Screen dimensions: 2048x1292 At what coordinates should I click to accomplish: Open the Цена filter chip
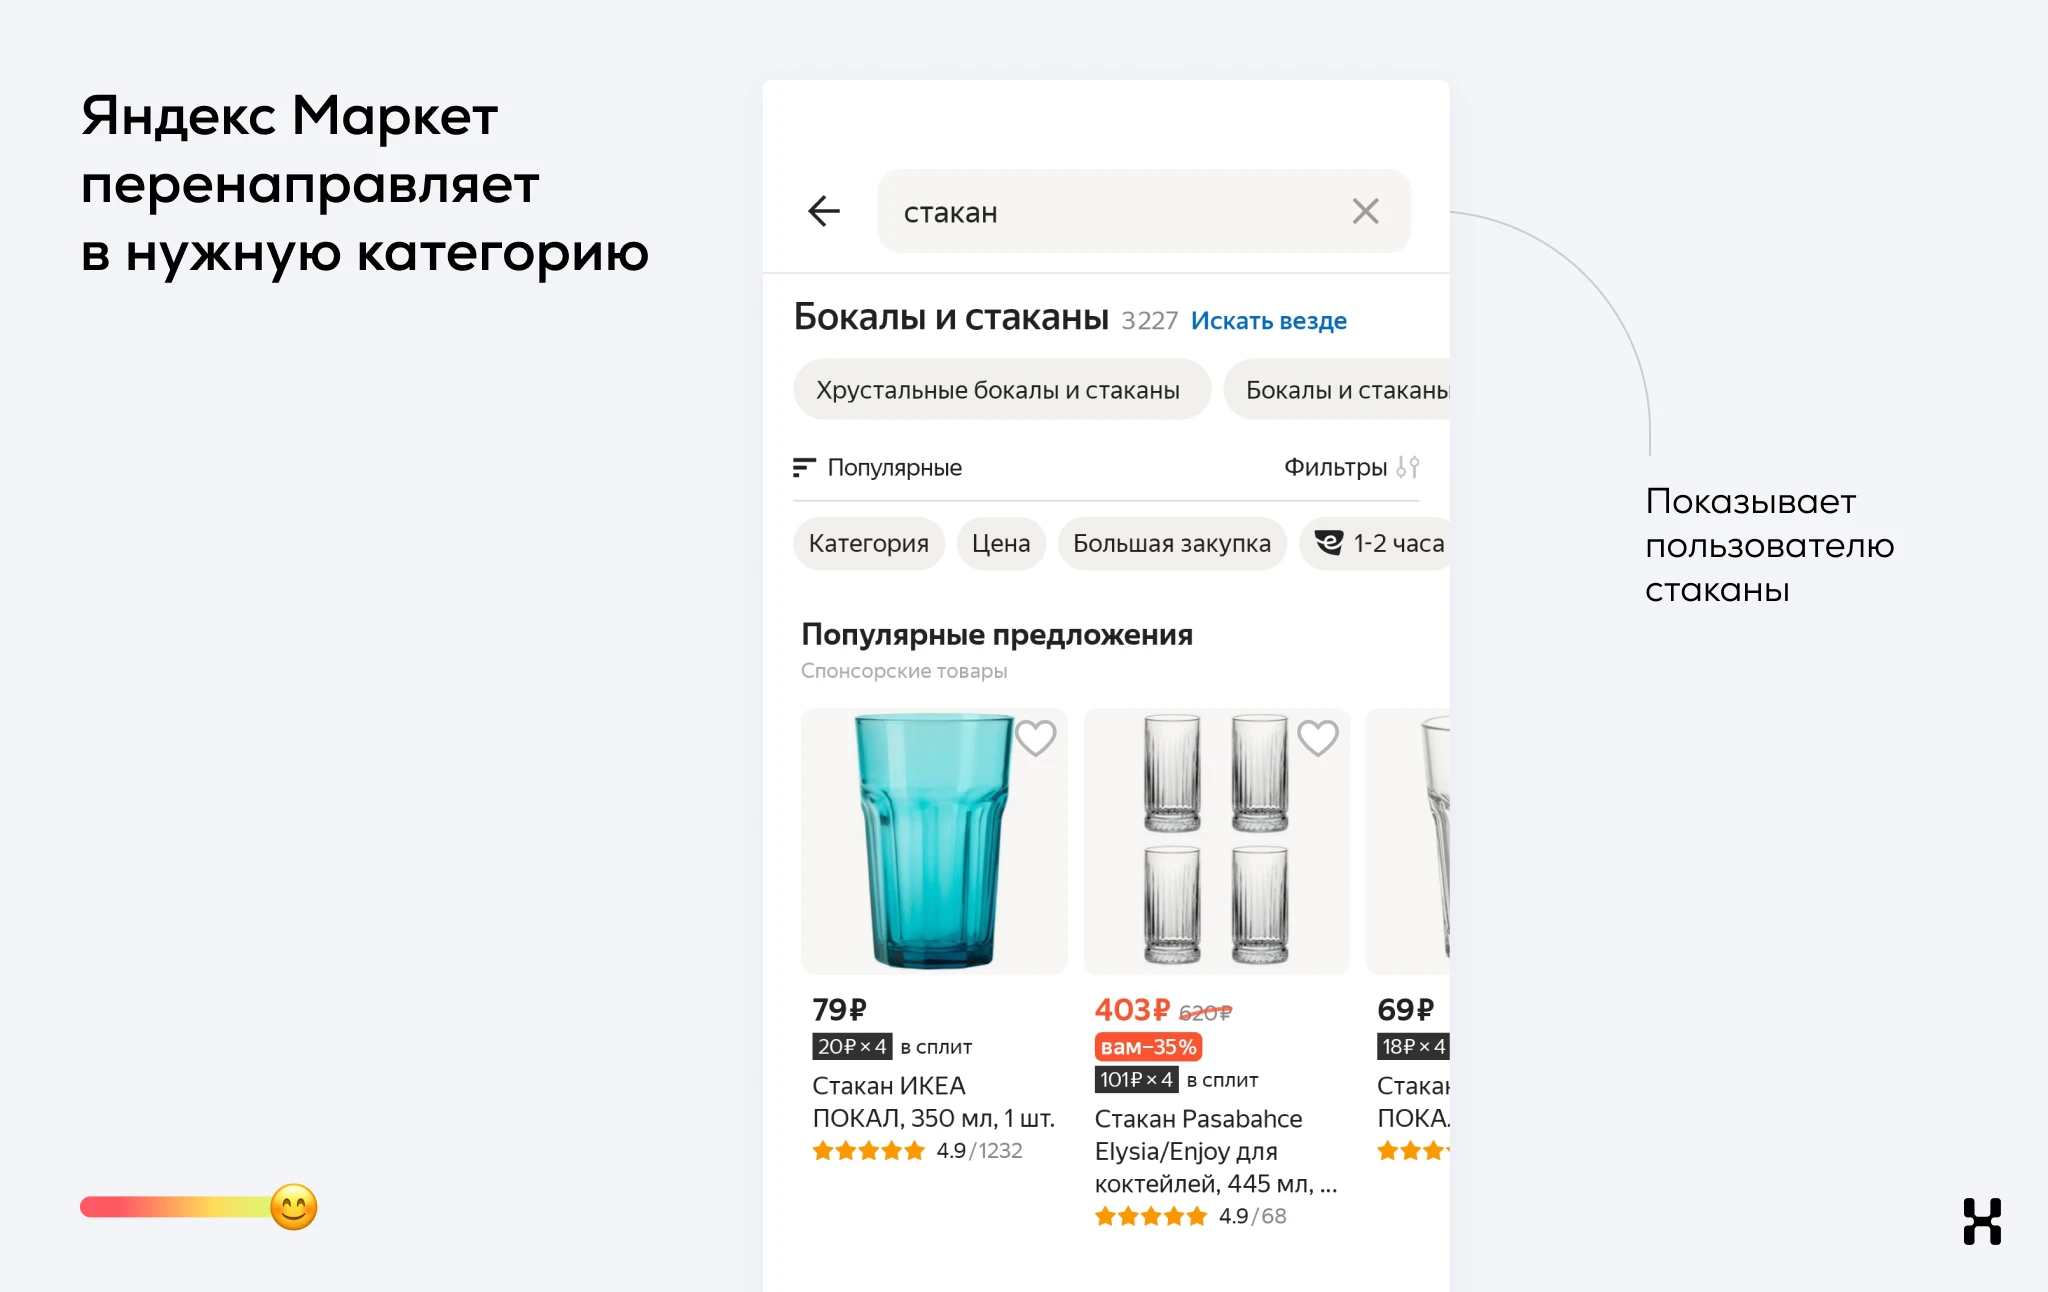click(1001, 543)
